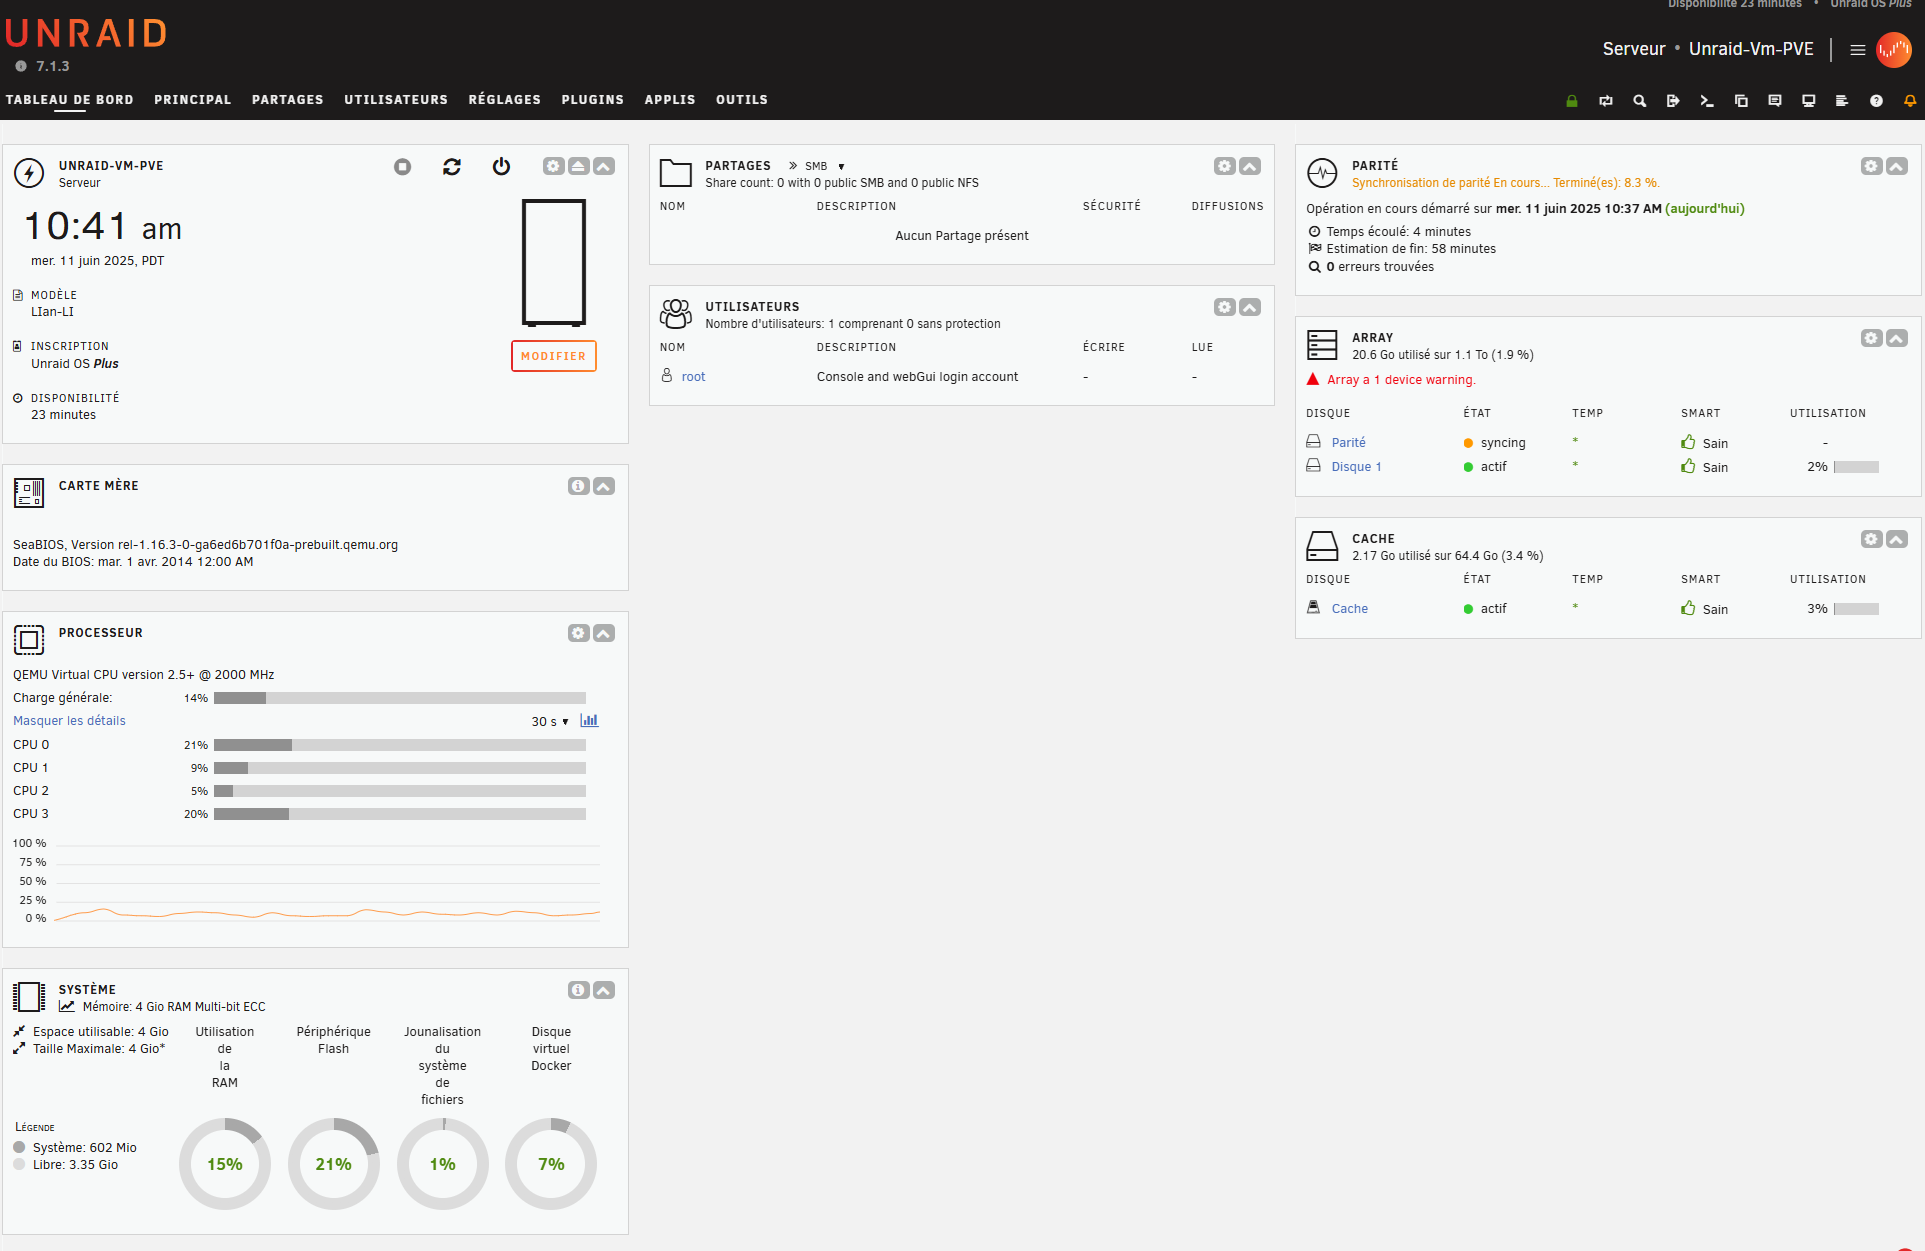
Task: Click the logout icon in the top toolbar
Action: coord(1673,101)
